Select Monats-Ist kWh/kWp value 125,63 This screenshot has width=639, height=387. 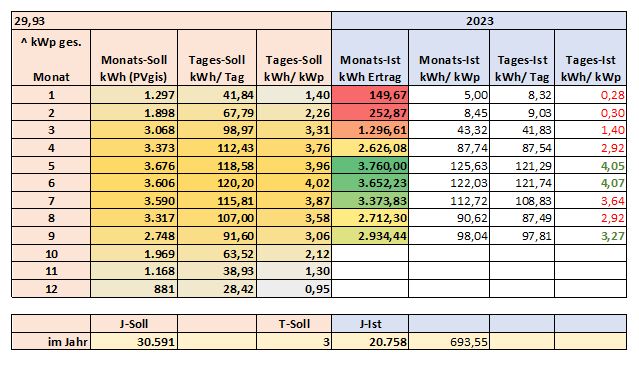coord(449,166)
